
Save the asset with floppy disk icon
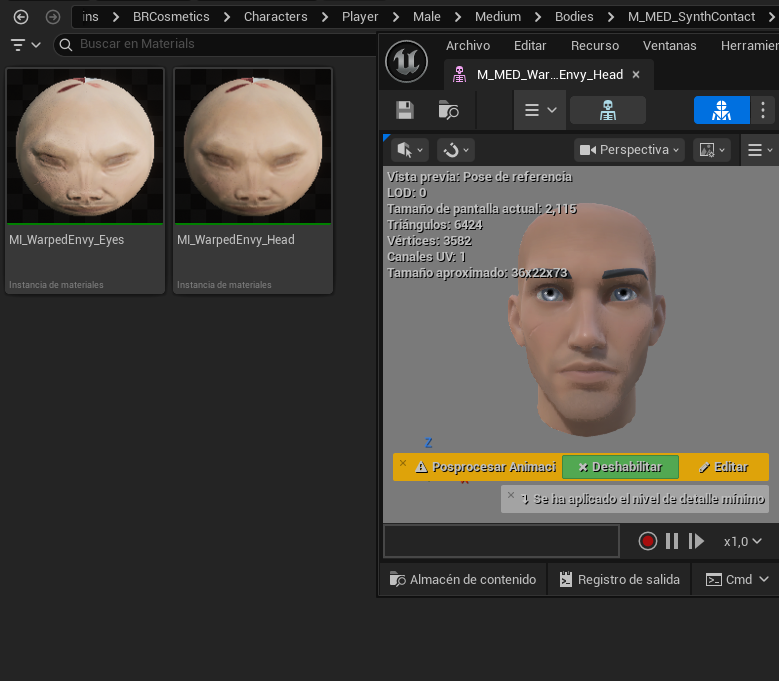tap(405, 110)
